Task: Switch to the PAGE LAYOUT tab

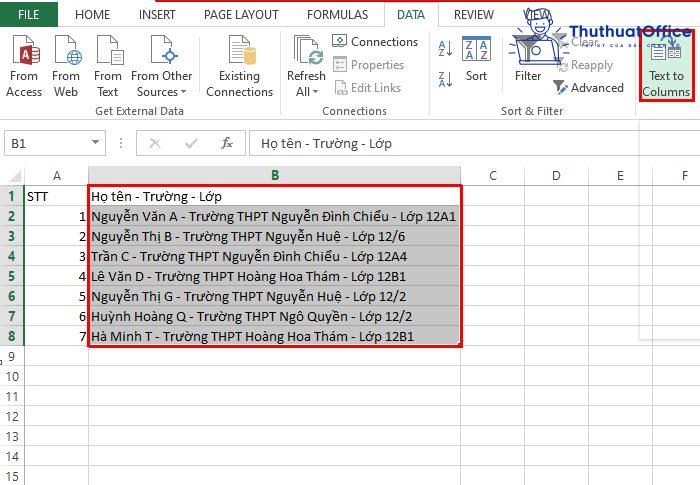Action: click(x=241, y=15)
